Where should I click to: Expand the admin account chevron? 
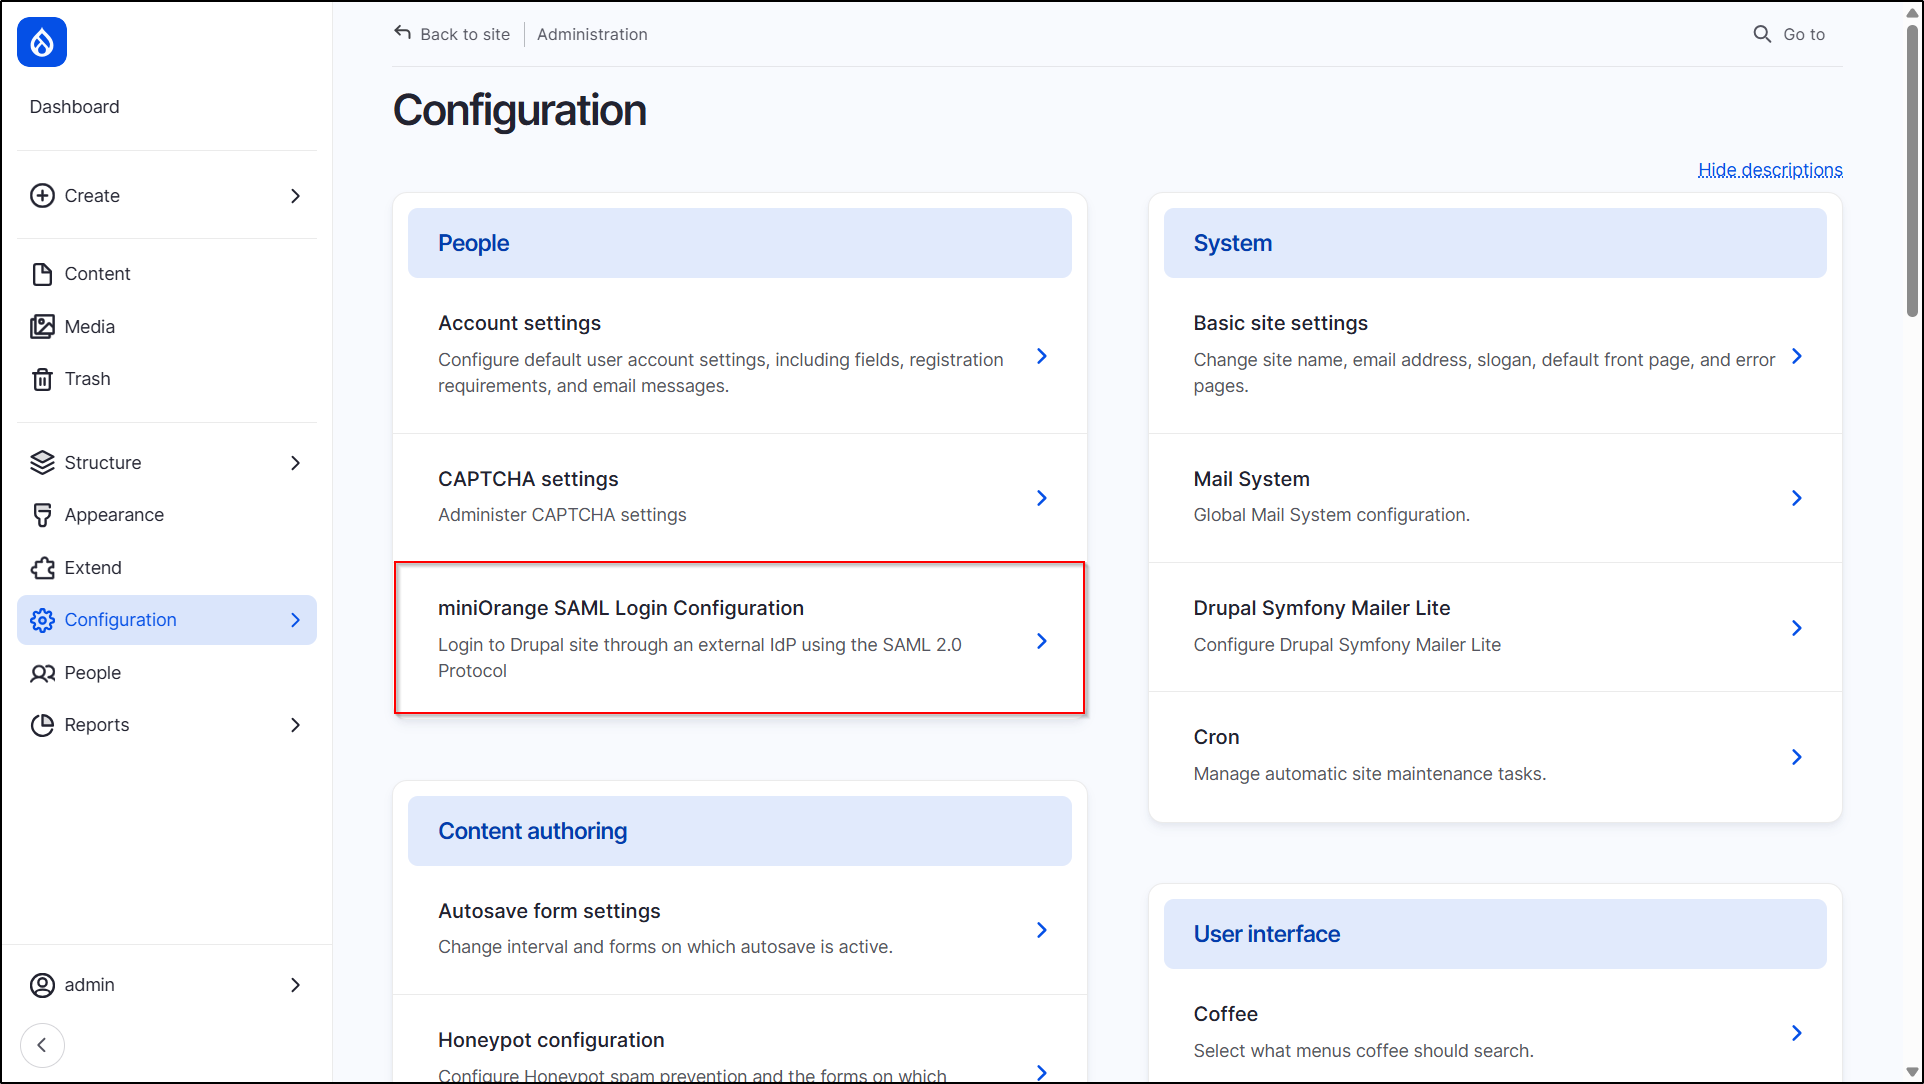pos(295,985)
